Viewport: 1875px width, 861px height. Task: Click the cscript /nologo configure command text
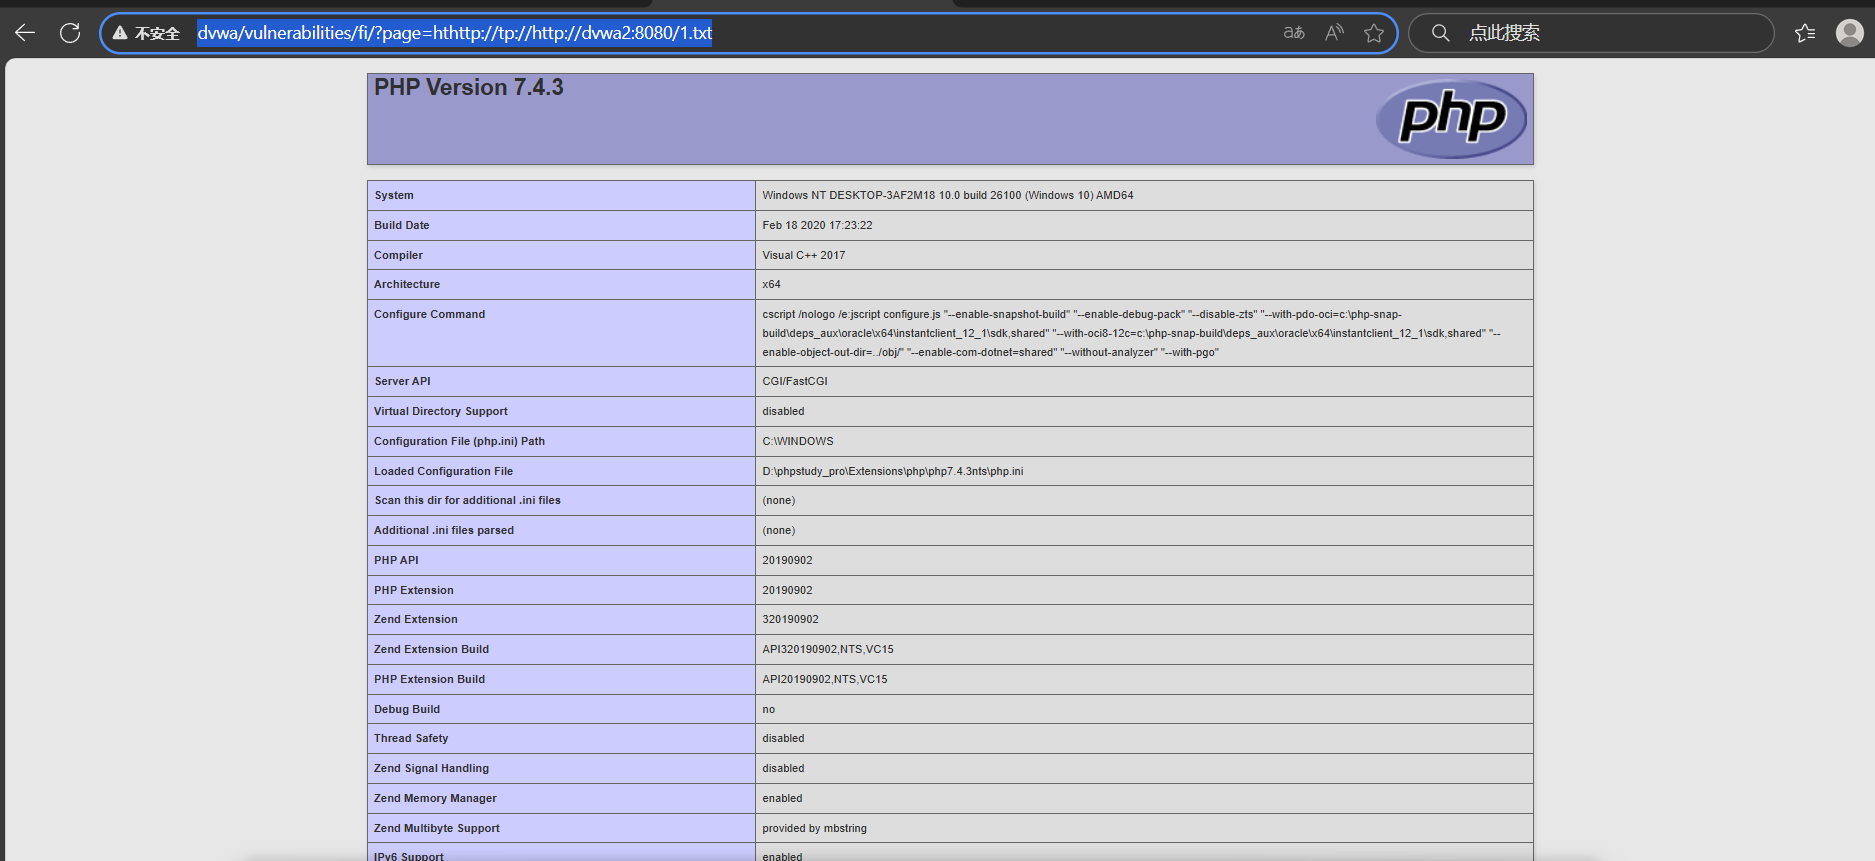[1132, 333]
